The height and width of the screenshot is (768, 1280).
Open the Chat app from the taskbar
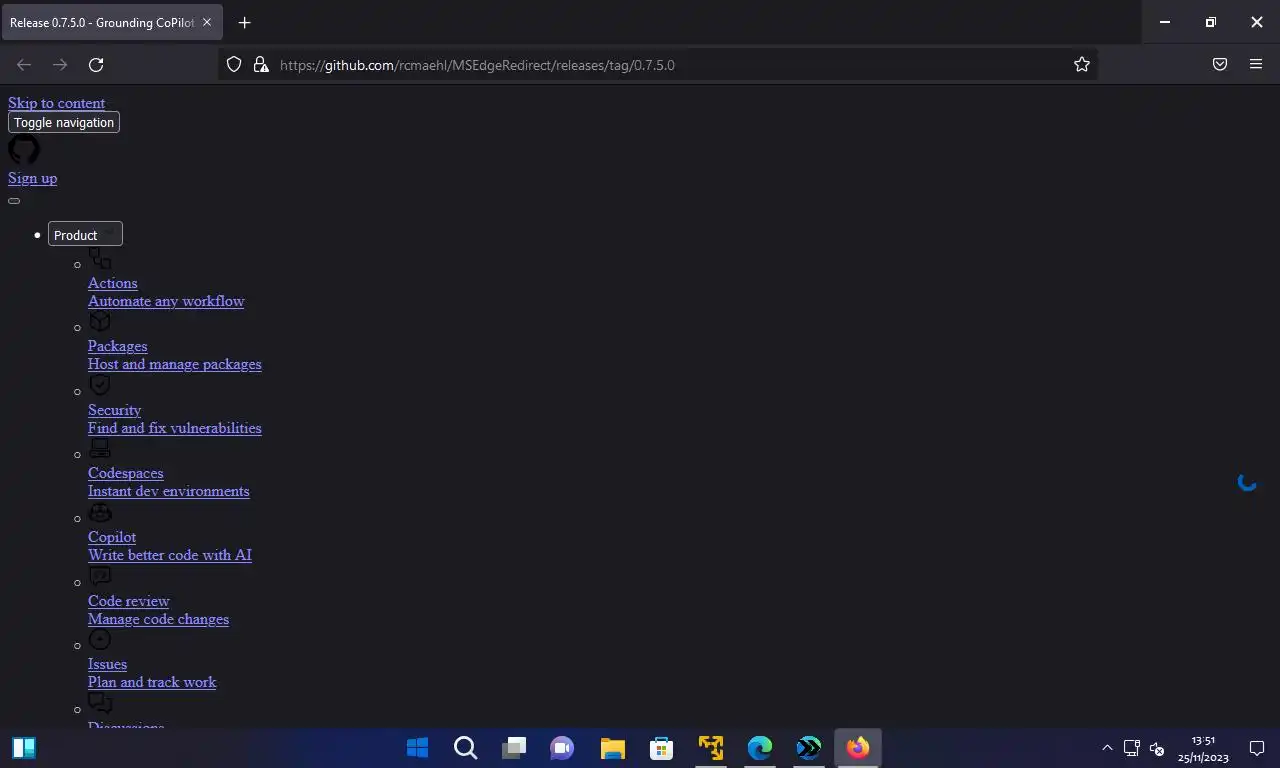click(562, 748)
